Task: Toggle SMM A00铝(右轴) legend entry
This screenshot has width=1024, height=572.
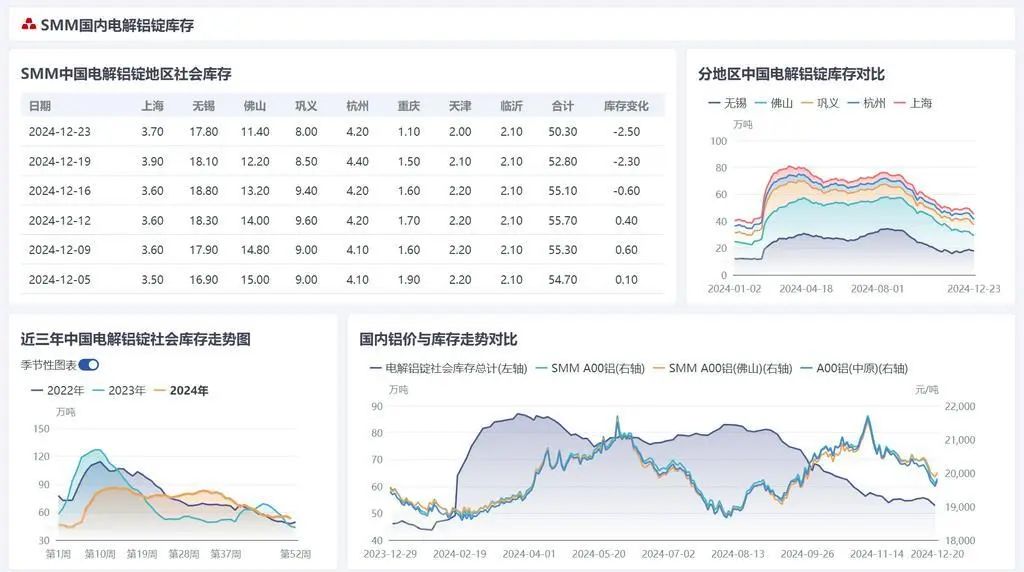Action: (590, 368)
